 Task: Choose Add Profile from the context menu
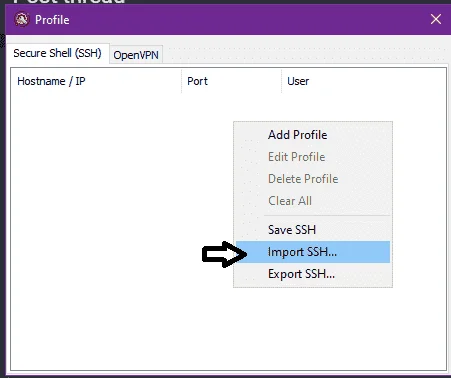click(313, 135)
